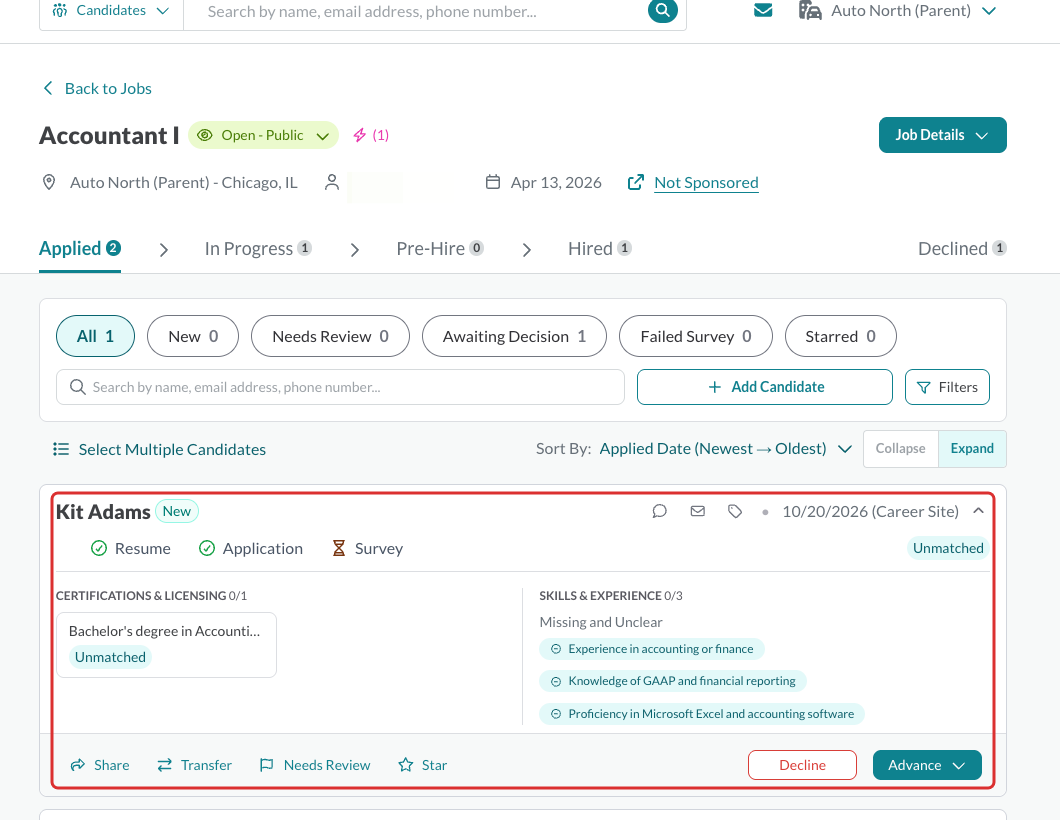Screen dimensions: 1060x820
Task: Open the Auto North (Parent) account dropdown
Action: pyautogui.click(x=898, y=11)
